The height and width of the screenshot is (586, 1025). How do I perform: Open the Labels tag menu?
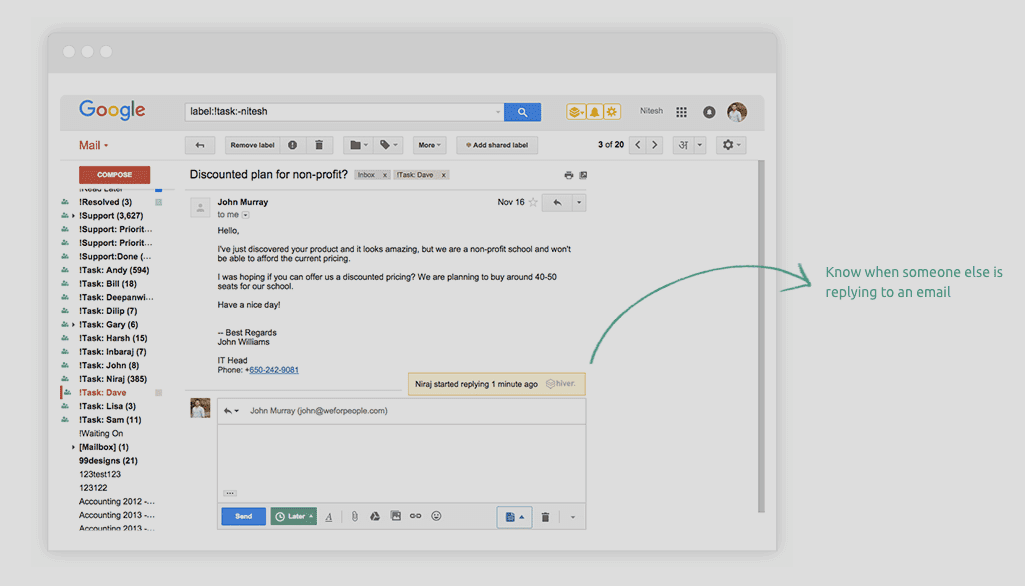[388, 145]
